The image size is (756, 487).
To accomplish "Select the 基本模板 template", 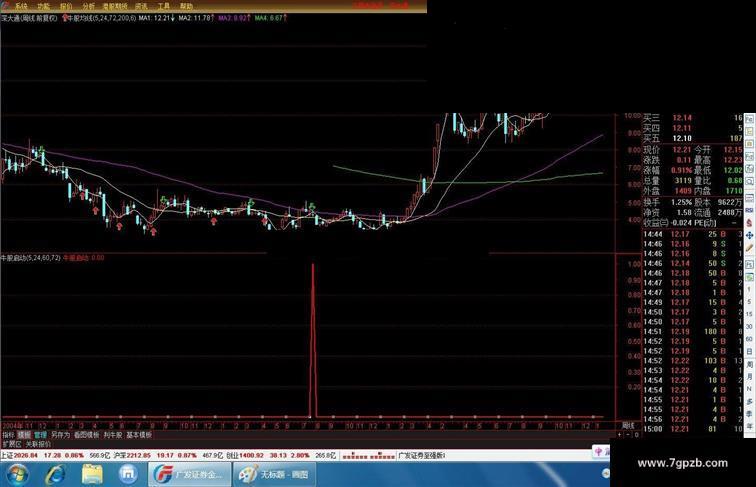I will pyautogui.click(x=139, y=435).
